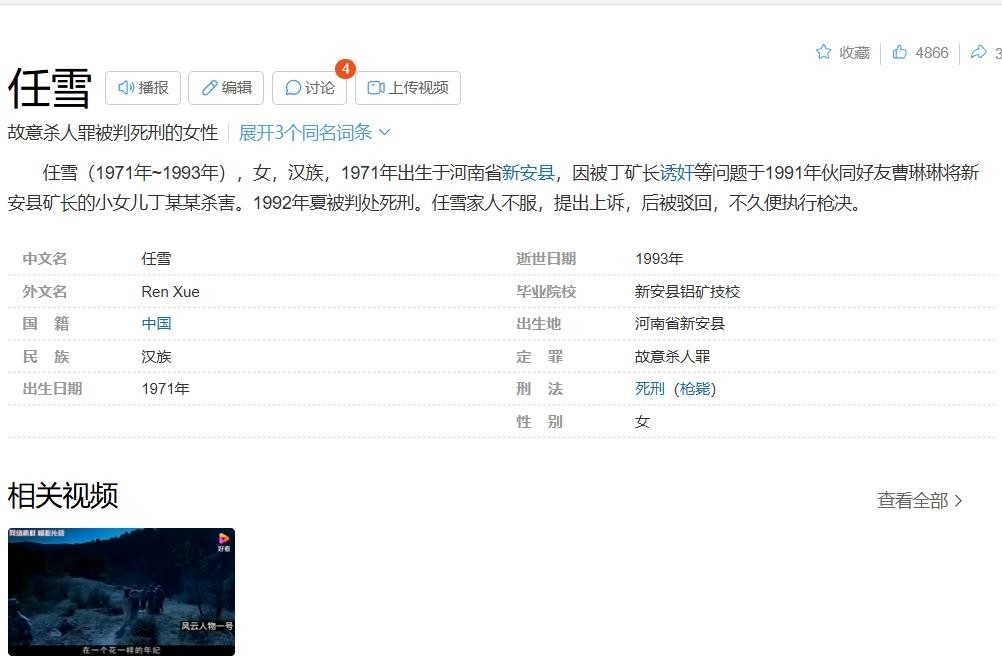
Task: Play audio with the 播报 speaker button
Action: [x=143, y=88]
